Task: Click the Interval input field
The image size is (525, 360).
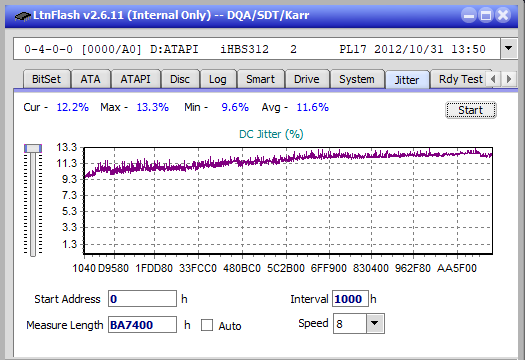Action: [350, 299]
